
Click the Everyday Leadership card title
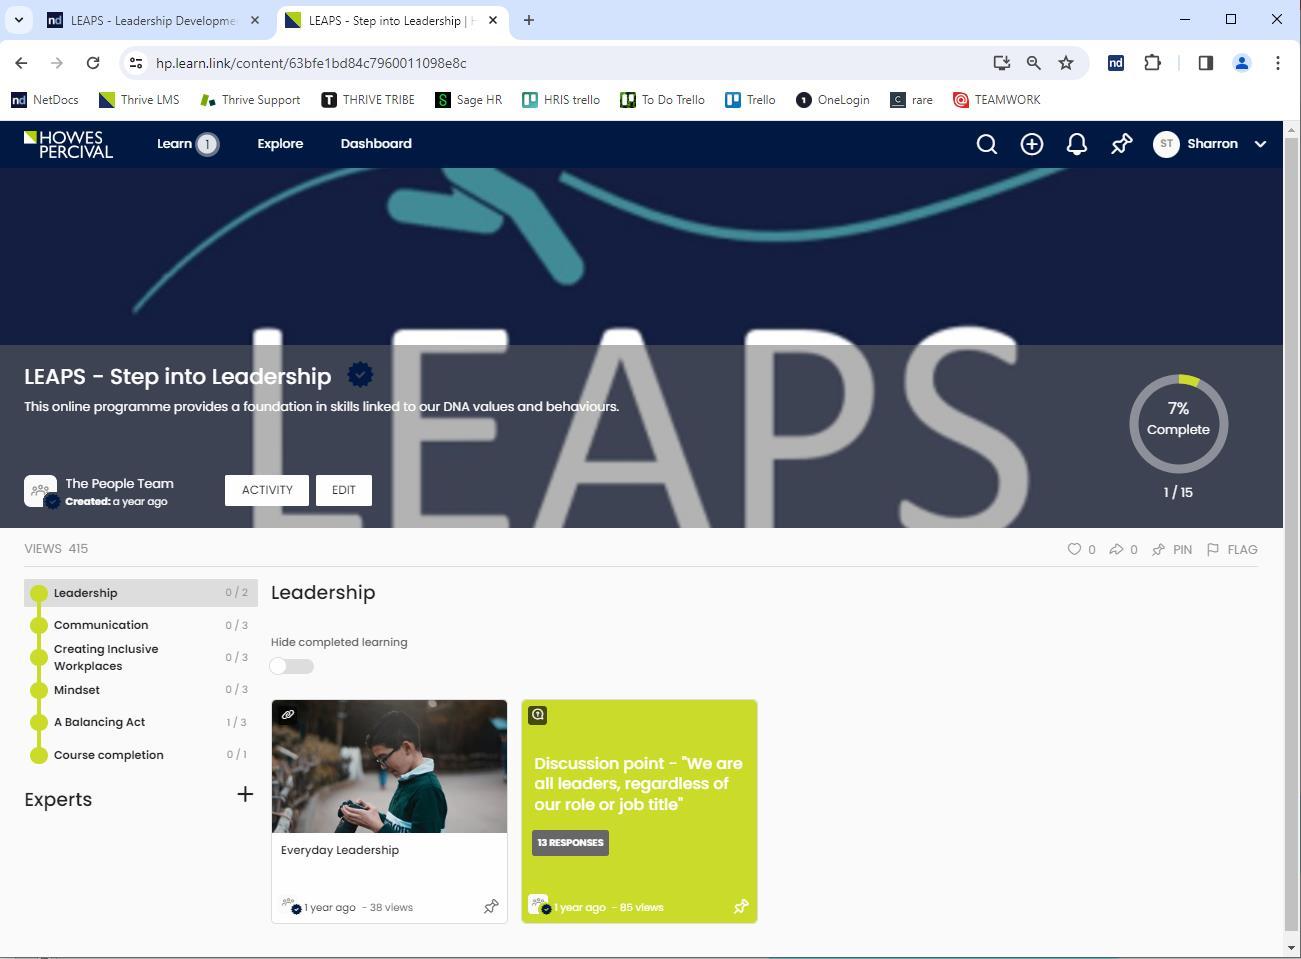(340, 850)
